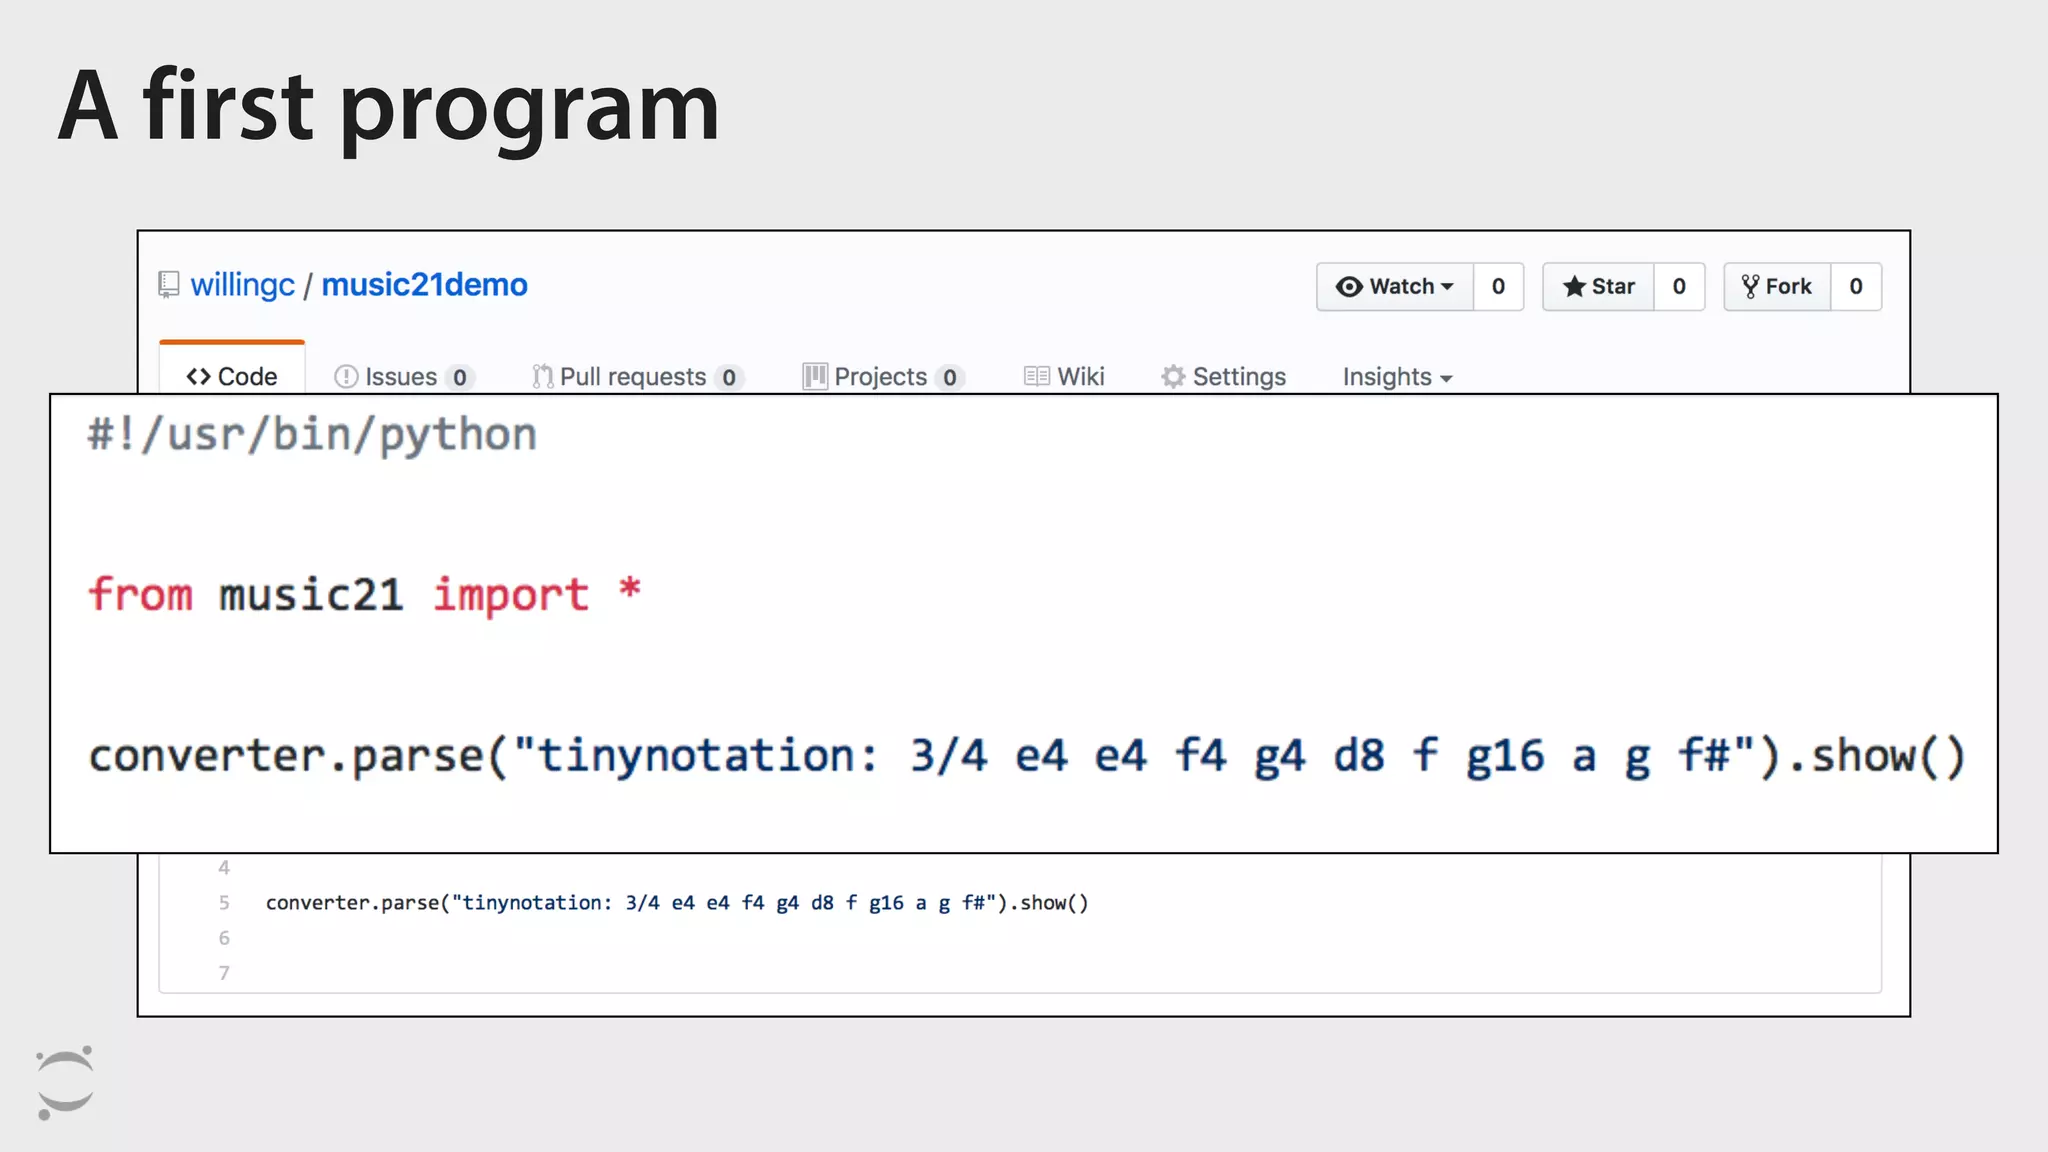Select line number 7 in the code

coord(224,973)
